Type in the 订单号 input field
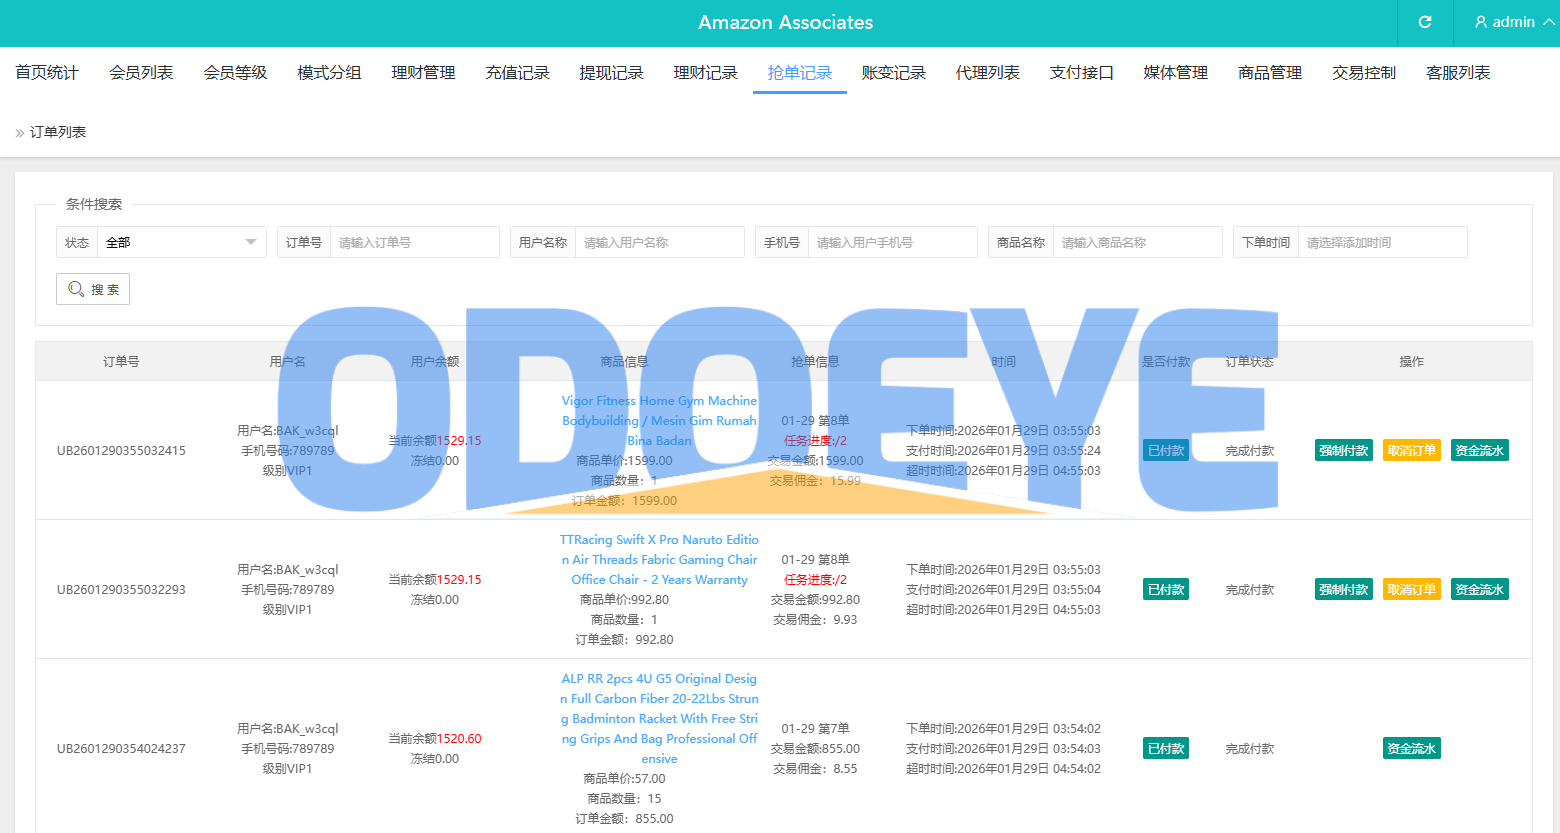 [x=414, y=242]
